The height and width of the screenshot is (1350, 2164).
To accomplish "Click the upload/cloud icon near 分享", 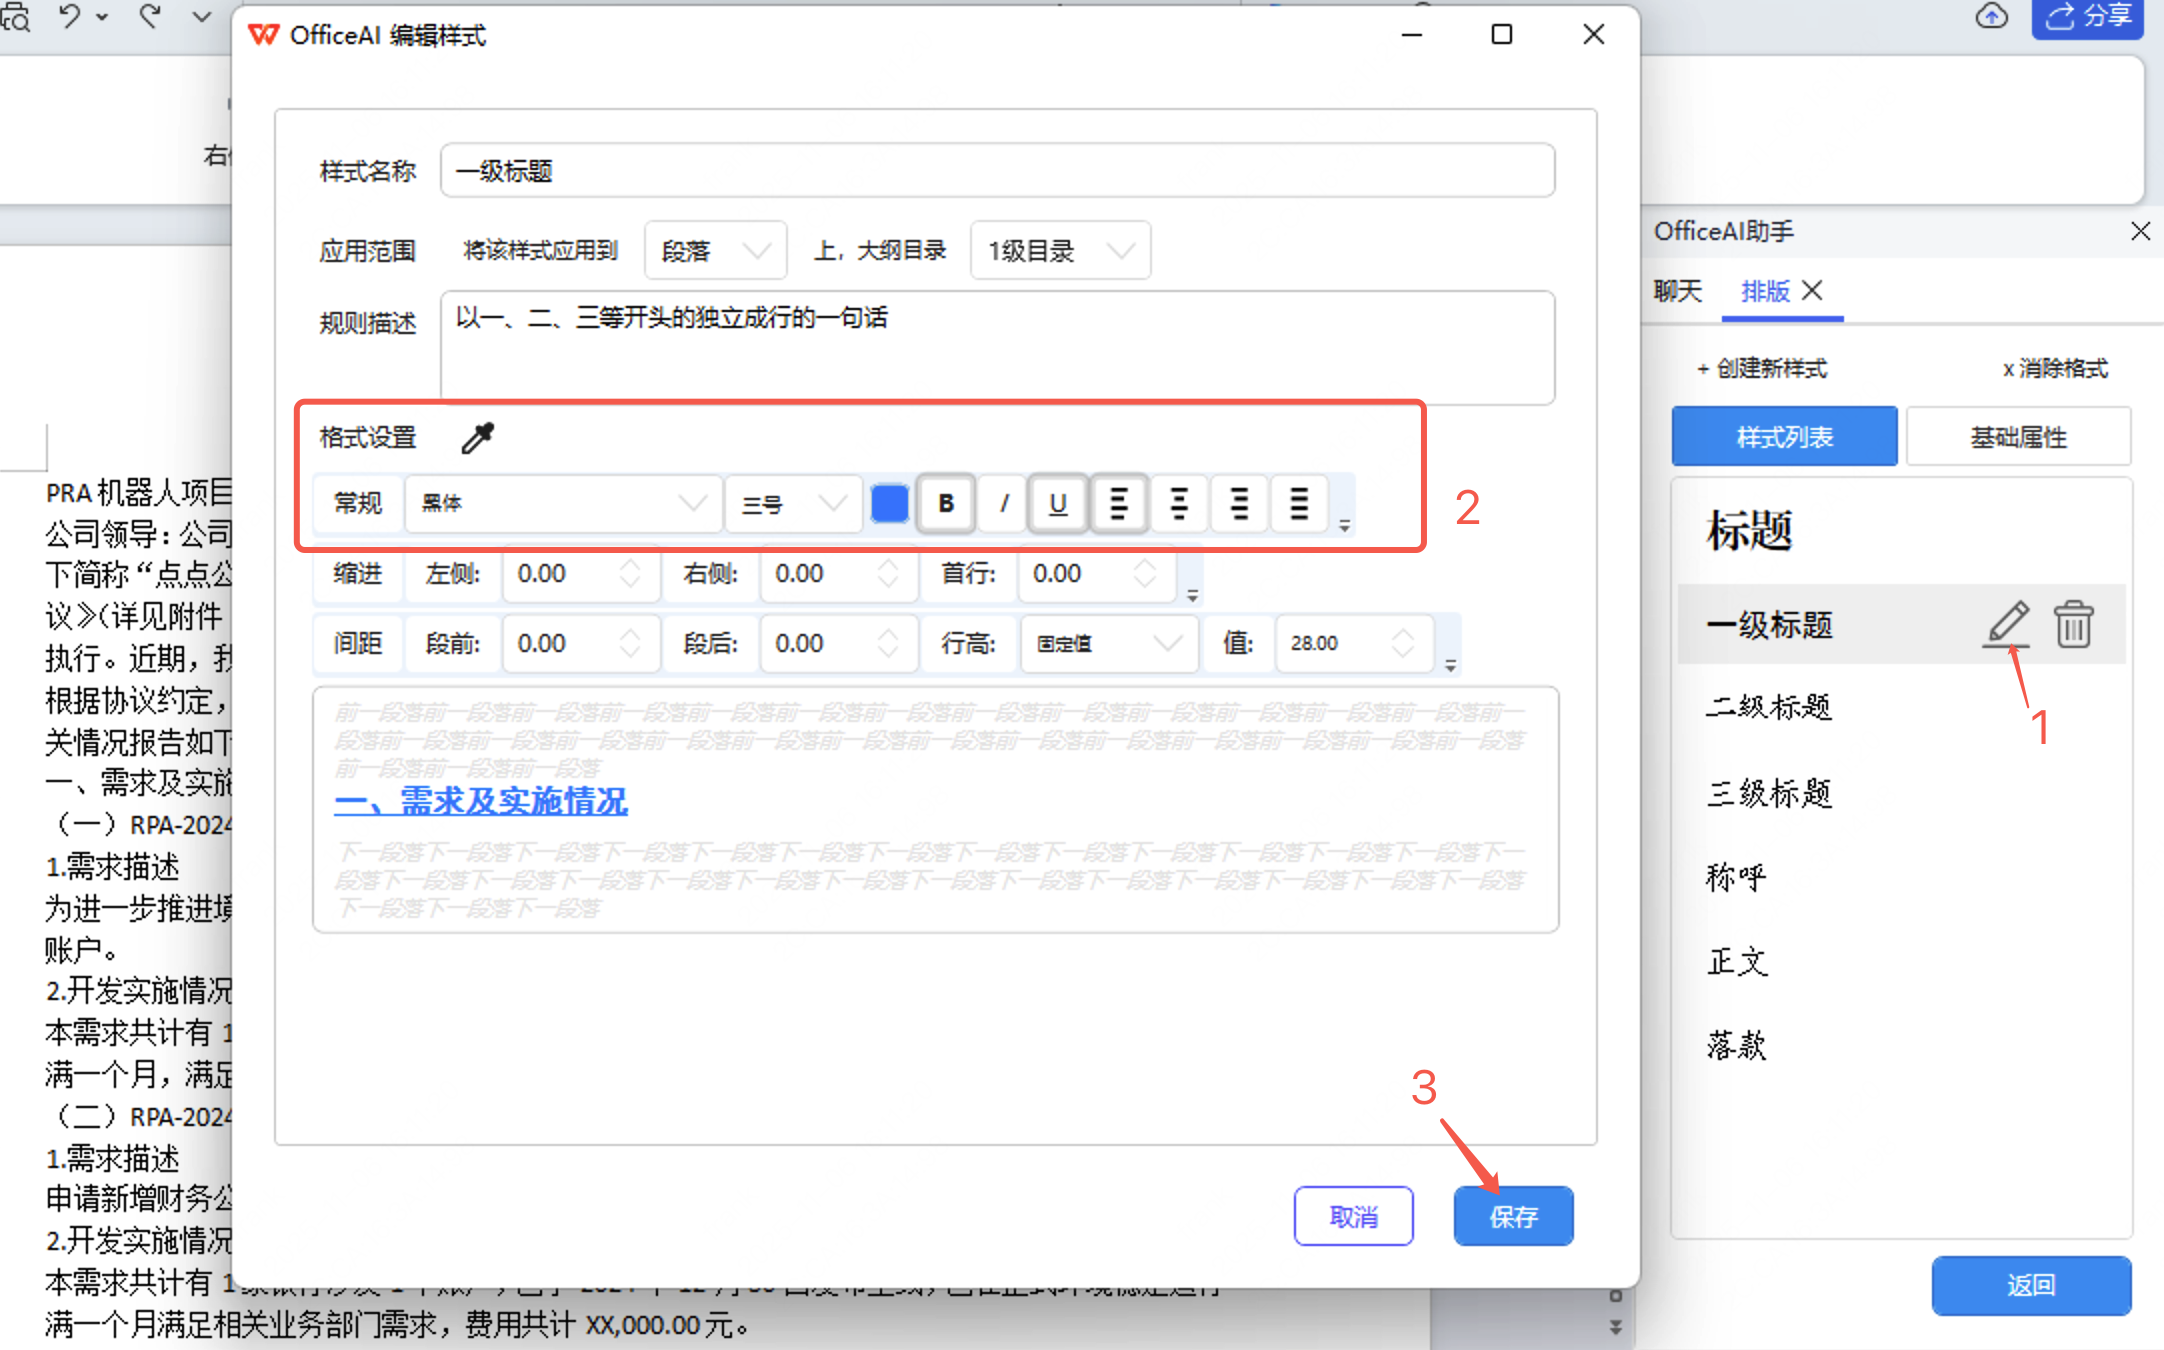I will pyautogui.click(x=1992, y=18).
